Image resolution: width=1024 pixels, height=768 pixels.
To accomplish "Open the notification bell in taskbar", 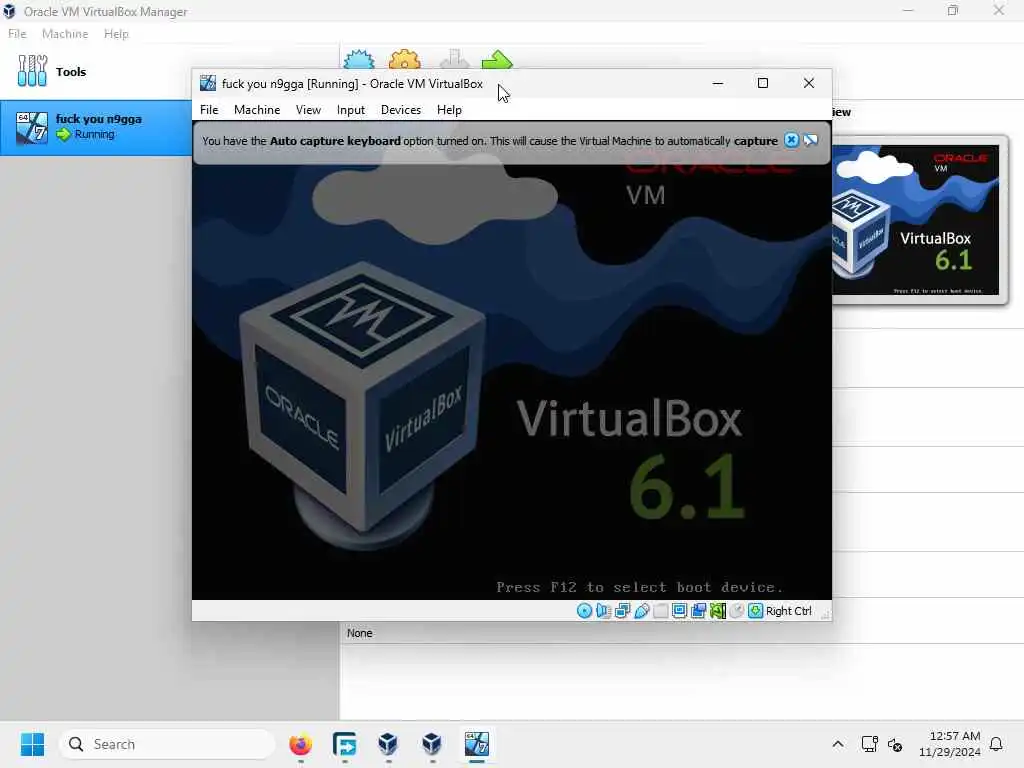I will 996,744.
